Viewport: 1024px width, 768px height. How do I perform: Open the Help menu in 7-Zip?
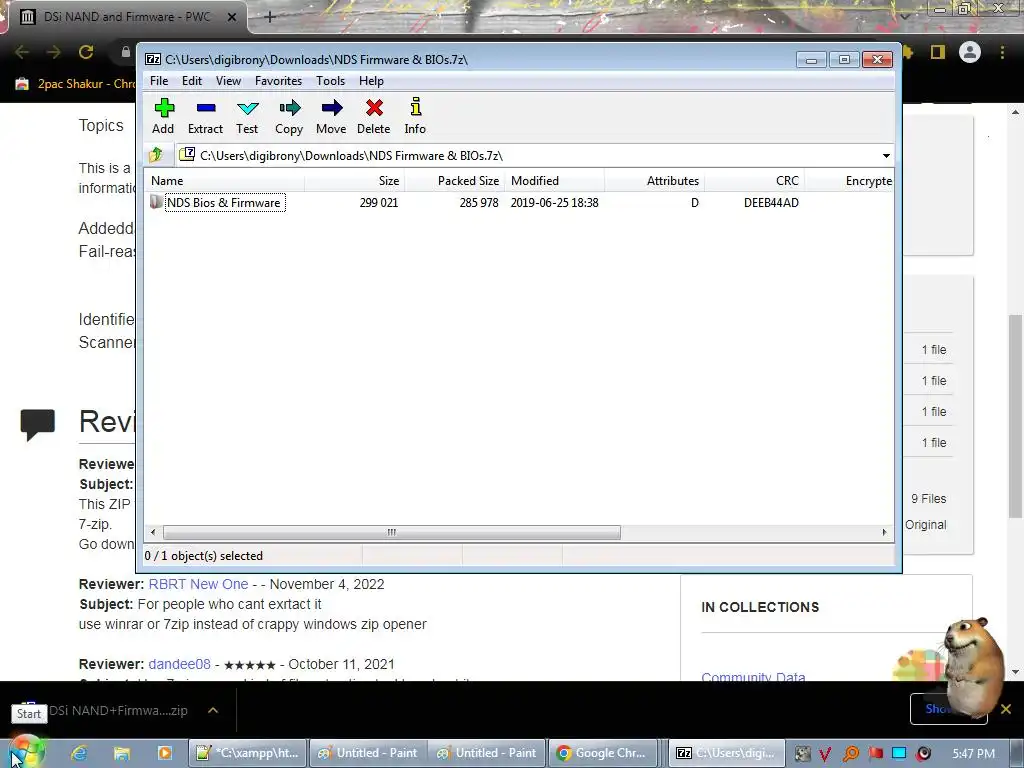click(x=371, y=81)
